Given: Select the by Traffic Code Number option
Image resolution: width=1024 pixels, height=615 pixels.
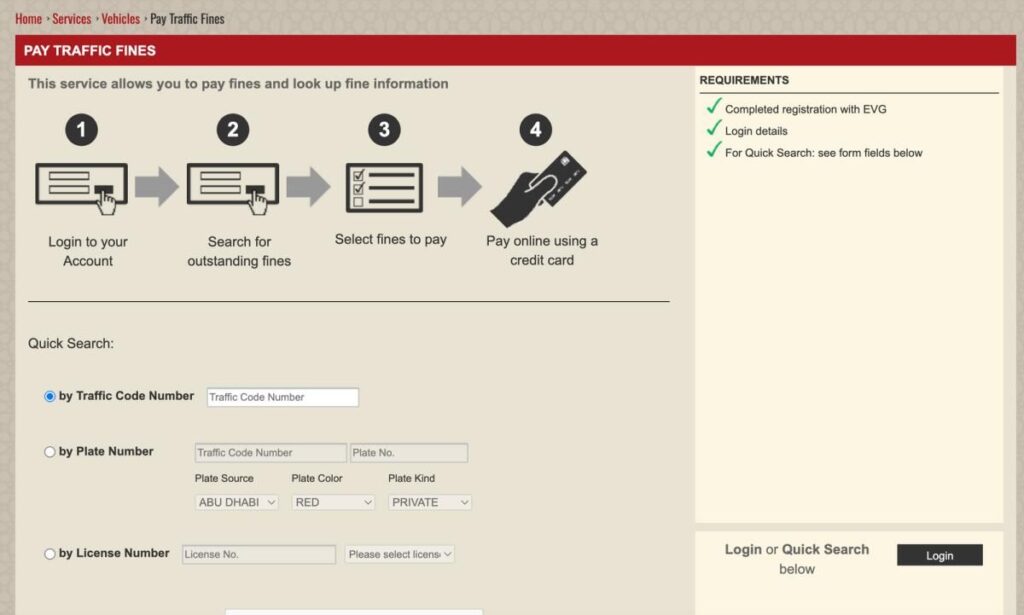Looking at the screenshot, I should (x=50, y=396).
